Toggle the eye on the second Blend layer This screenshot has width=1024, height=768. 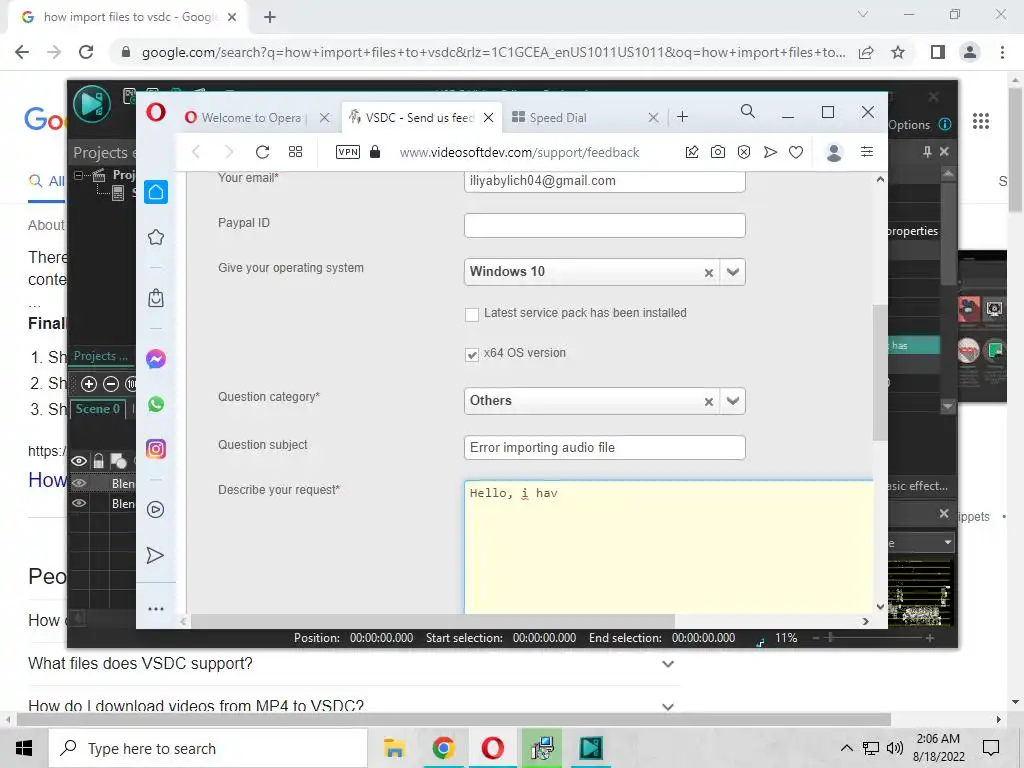coord(79,503)
